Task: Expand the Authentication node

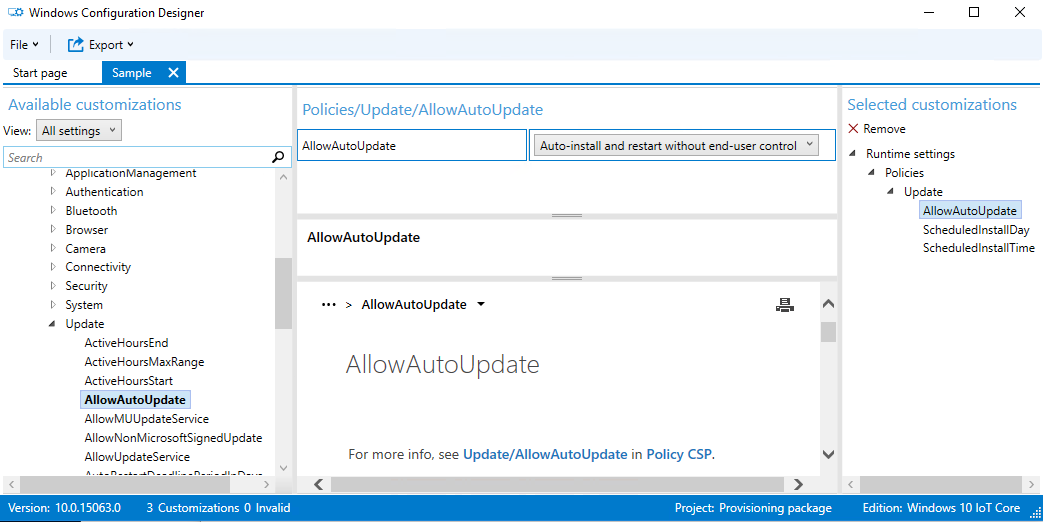Action: pos(53,192)
